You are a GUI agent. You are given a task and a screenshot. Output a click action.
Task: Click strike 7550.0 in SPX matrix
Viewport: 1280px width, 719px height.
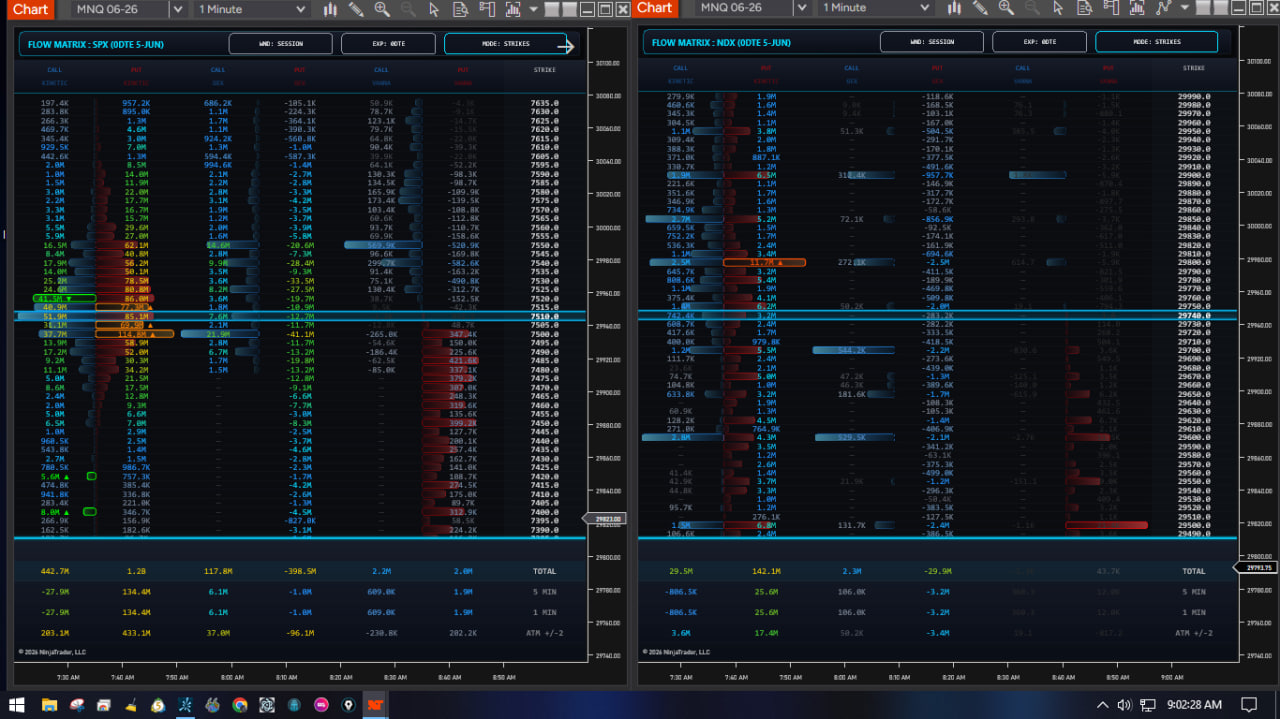(x=544, y=245)
